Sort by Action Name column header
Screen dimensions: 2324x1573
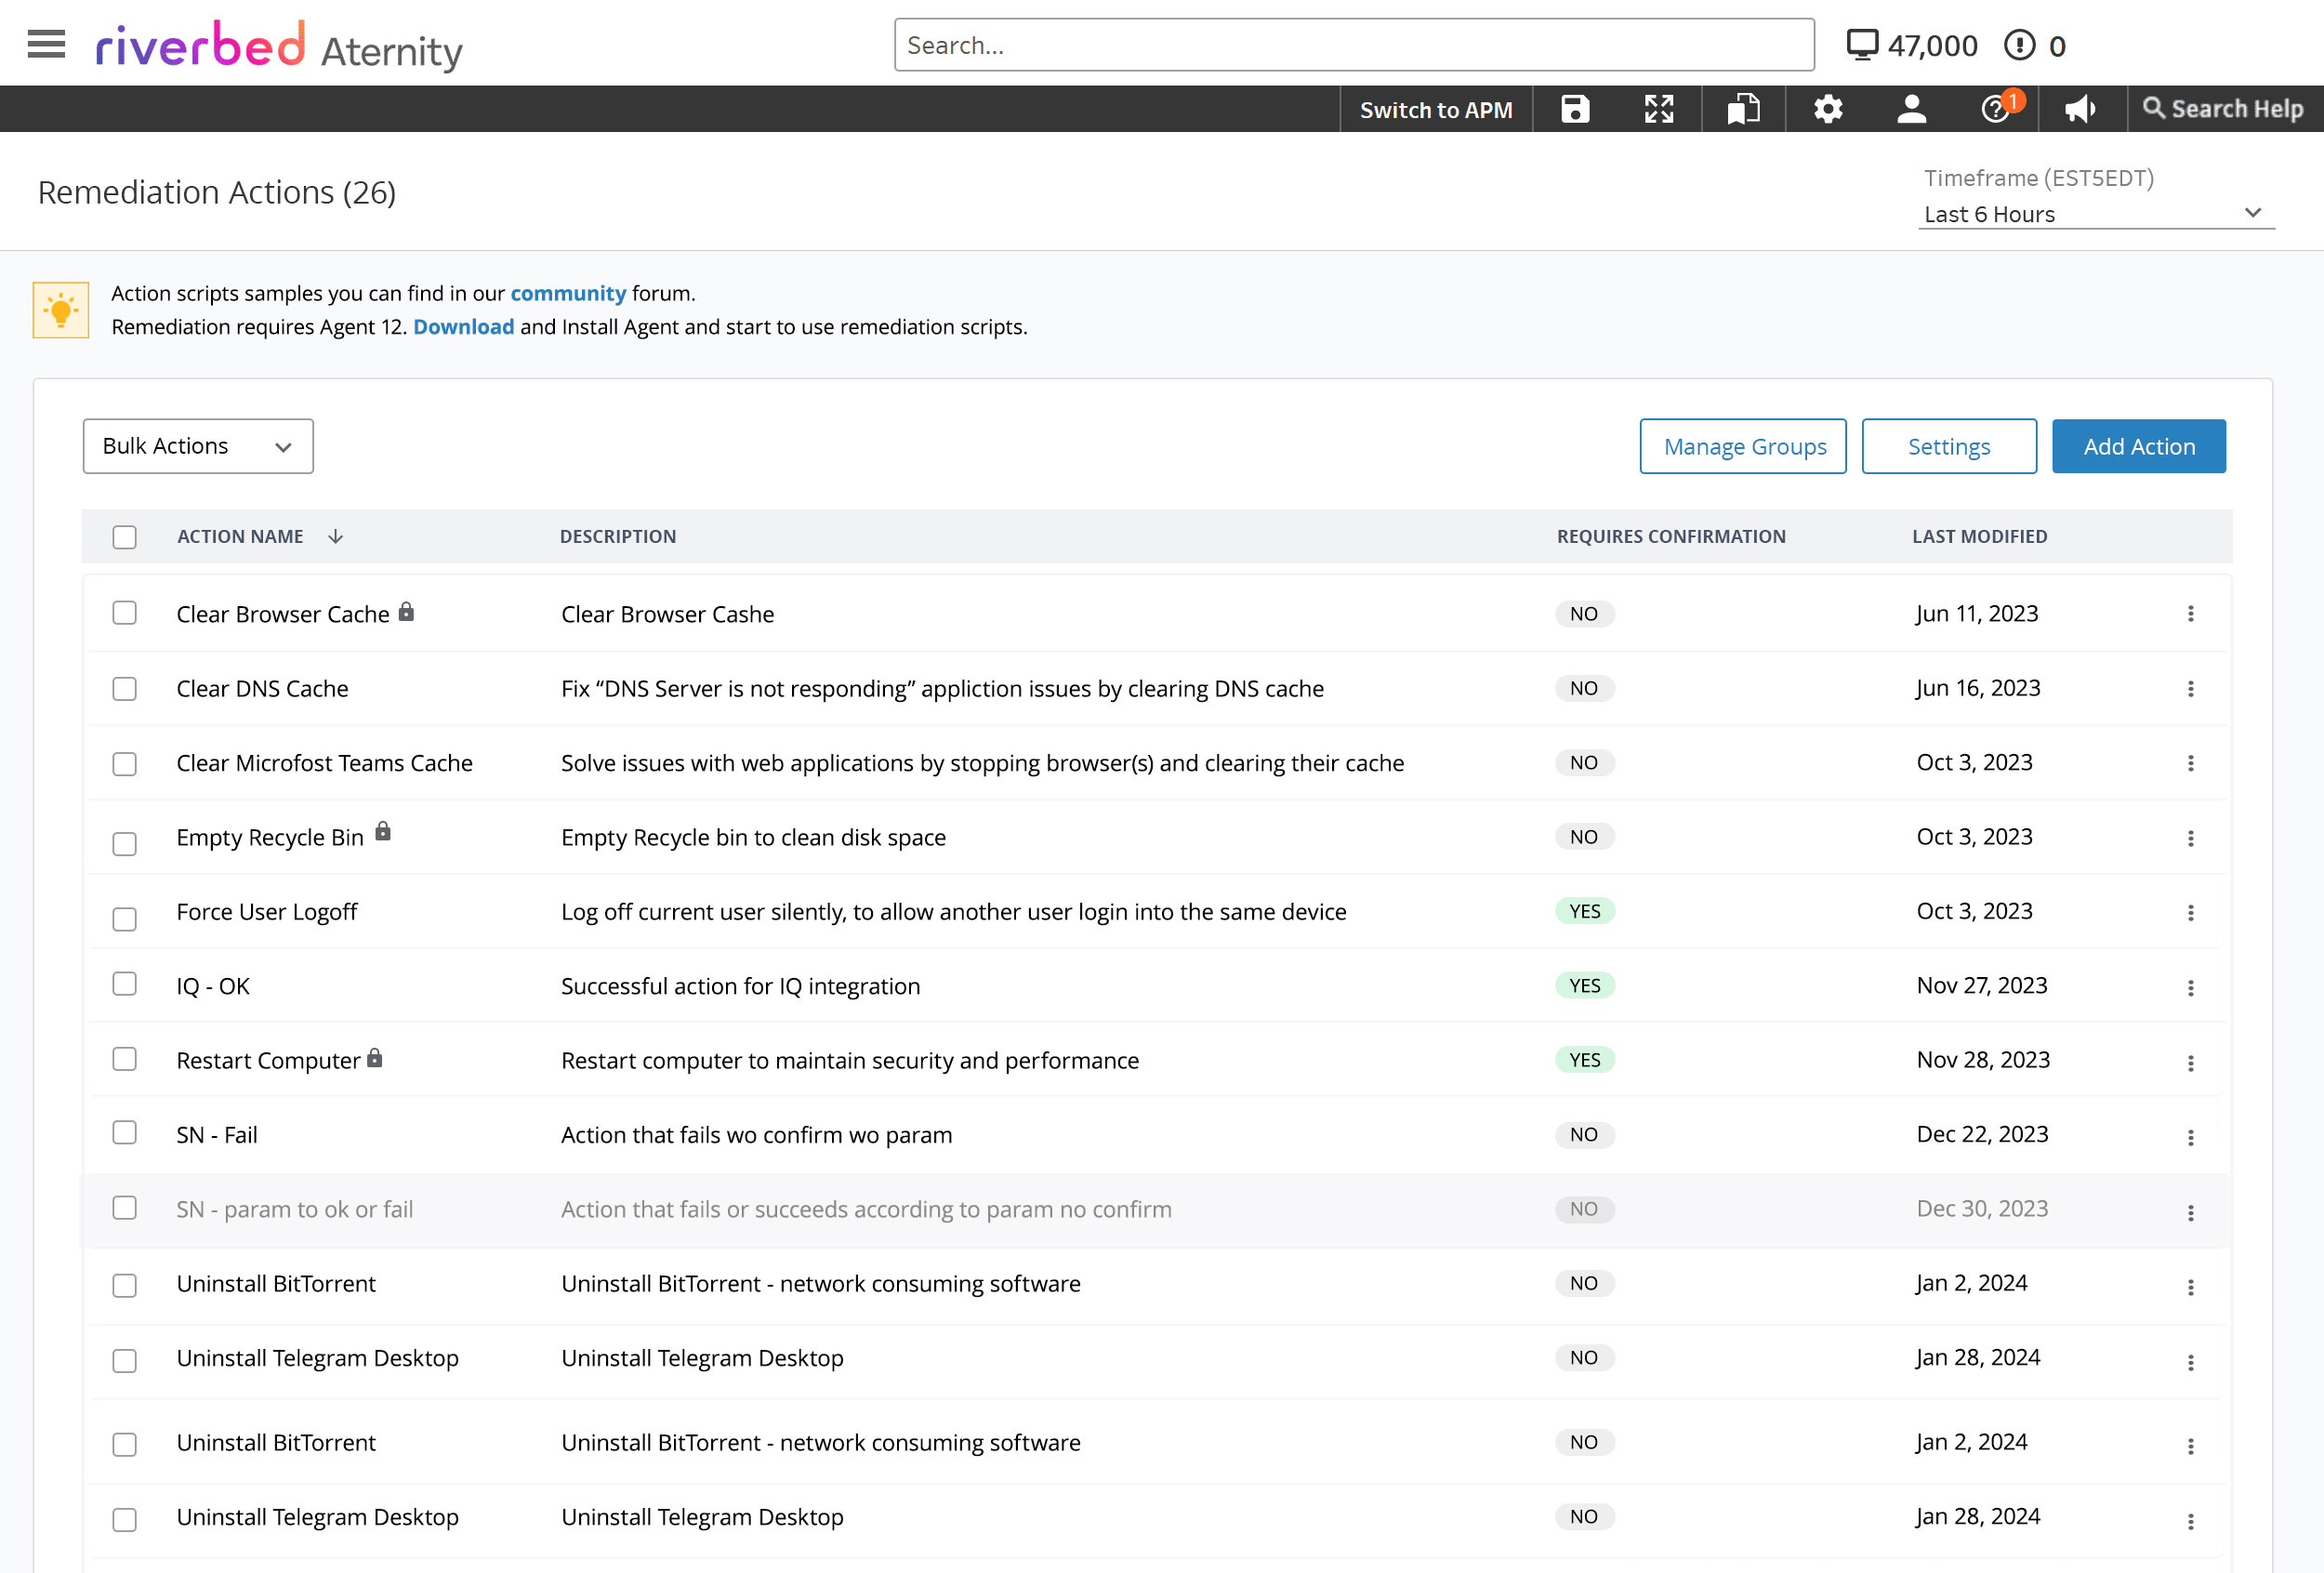[x=240, y=536]
